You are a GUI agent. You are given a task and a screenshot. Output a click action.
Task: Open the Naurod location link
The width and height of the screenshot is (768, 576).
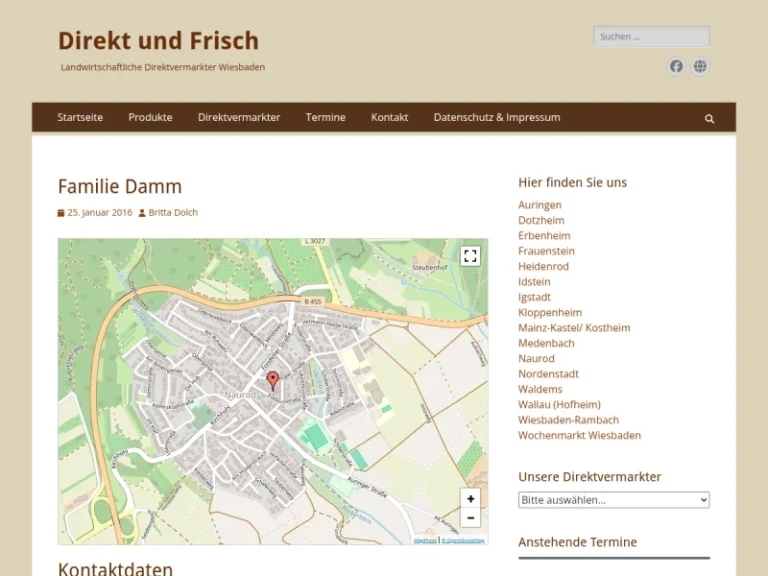point(536,359)
